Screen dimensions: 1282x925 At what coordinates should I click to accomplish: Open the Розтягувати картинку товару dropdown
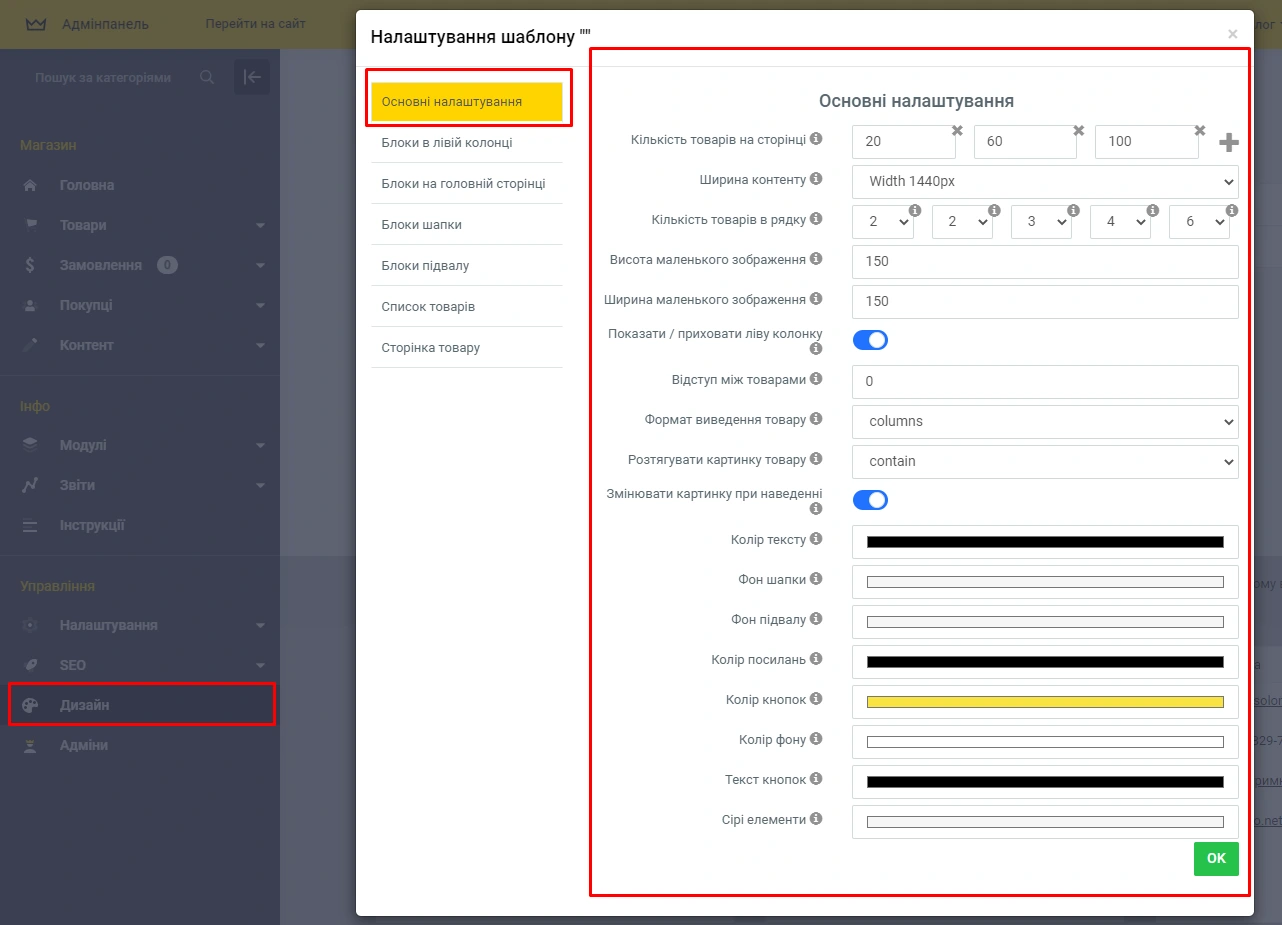[x=1045, y=461]
